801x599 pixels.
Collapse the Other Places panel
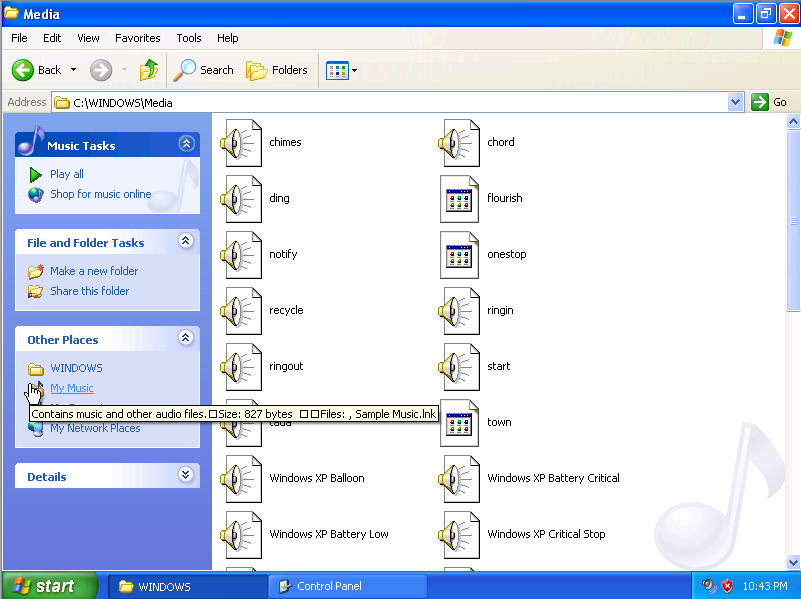[x=186, y=338]
